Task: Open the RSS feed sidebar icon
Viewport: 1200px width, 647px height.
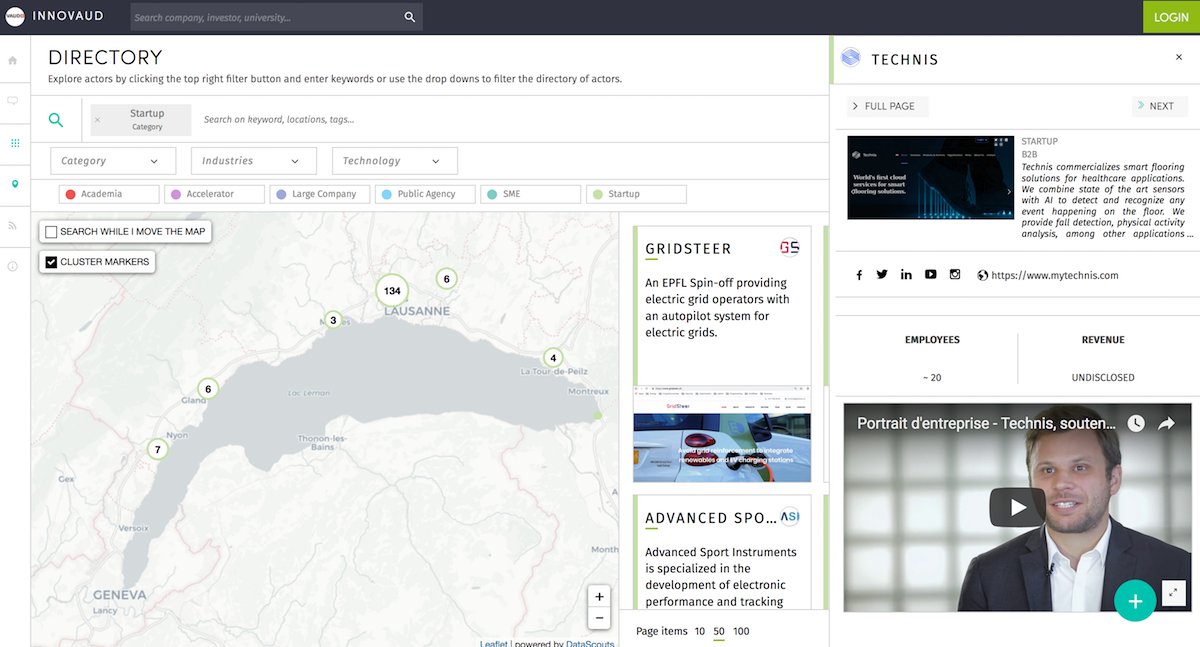Action: [13, 225]
